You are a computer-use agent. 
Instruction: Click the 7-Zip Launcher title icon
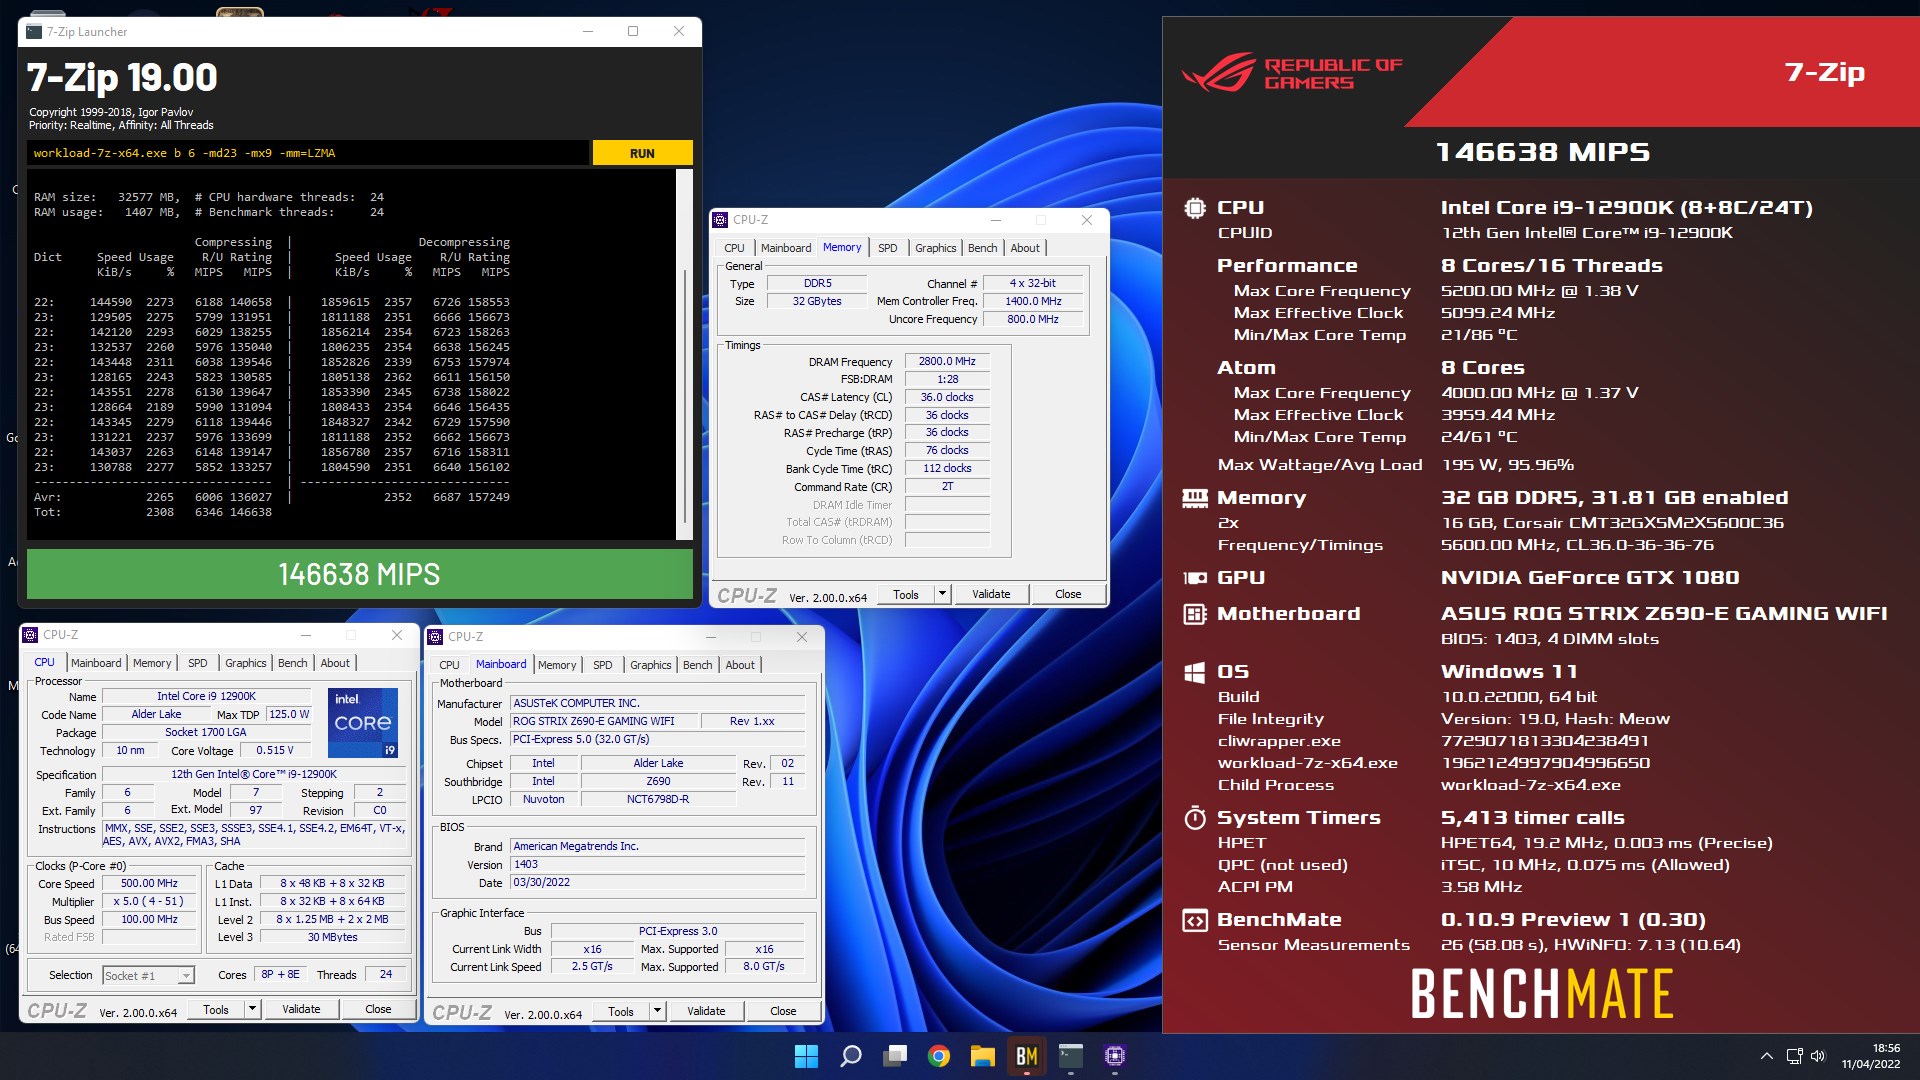click(34, 31)
